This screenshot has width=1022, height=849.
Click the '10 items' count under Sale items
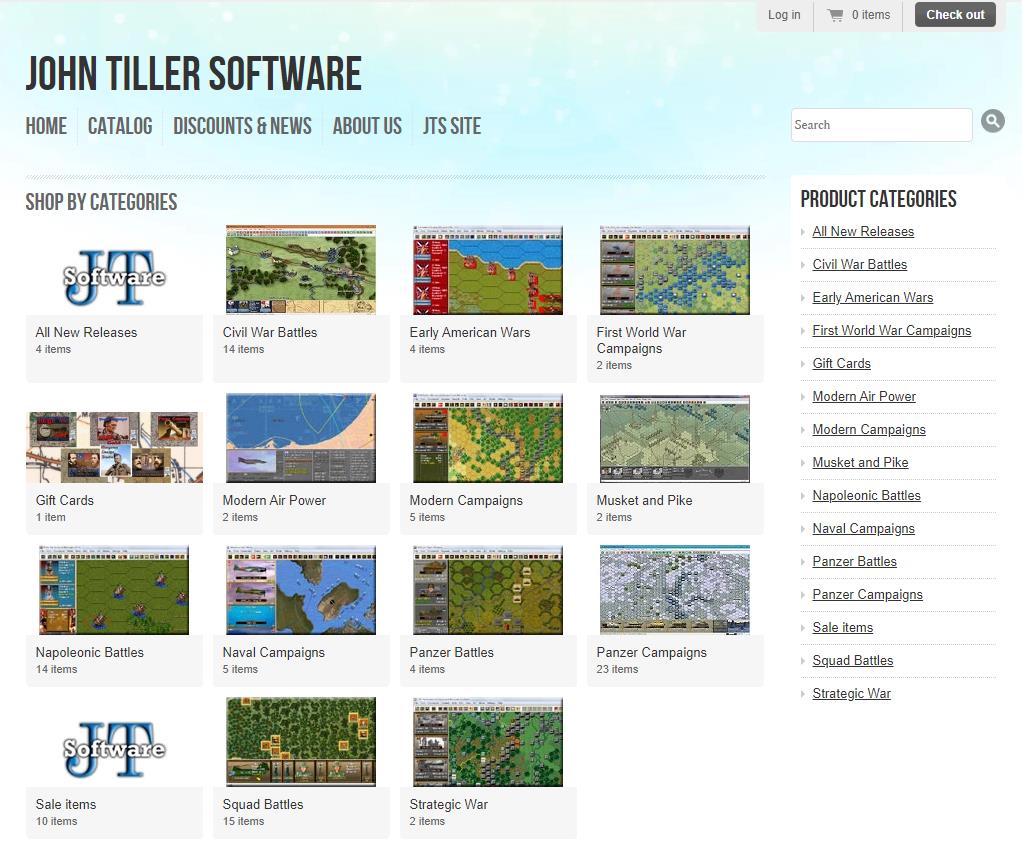(x=56, y=821)
